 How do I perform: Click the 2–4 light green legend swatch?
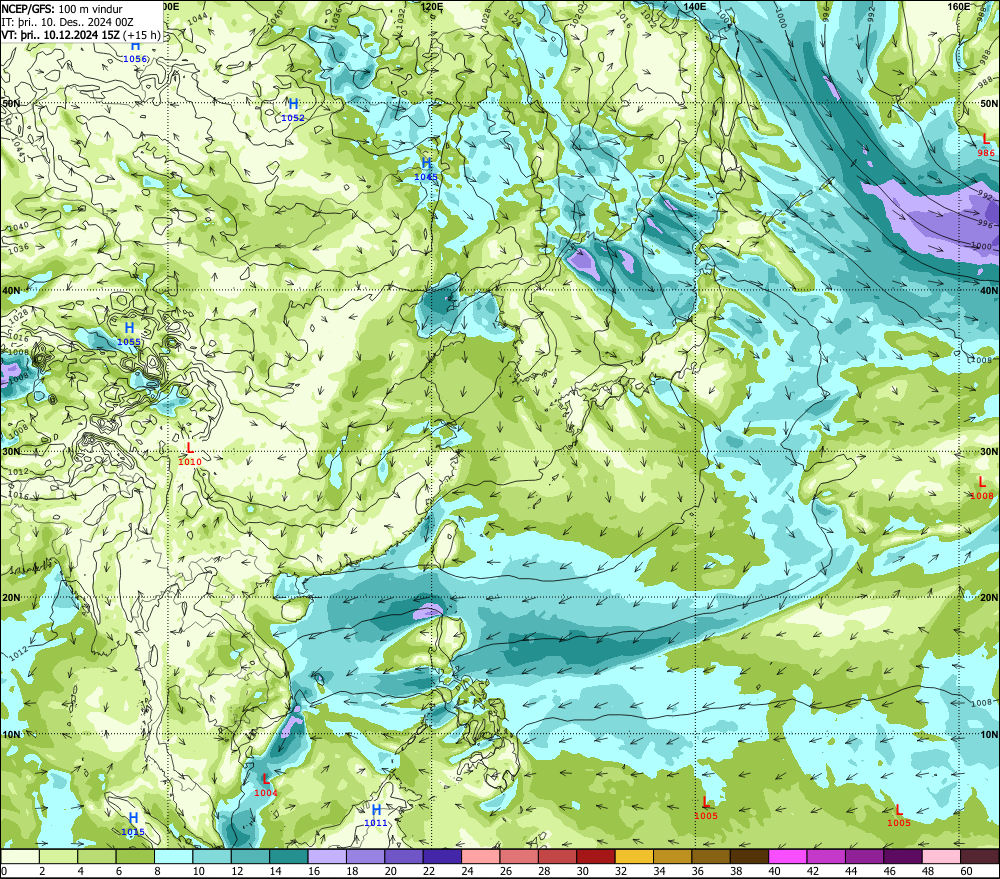click(x=59, y=857)
